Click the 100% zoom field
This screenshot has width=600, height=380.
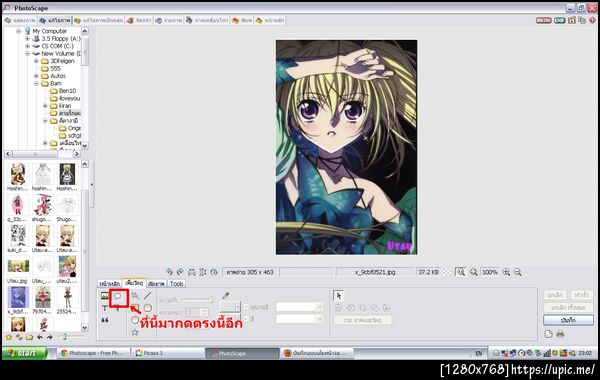click(489, 272)
